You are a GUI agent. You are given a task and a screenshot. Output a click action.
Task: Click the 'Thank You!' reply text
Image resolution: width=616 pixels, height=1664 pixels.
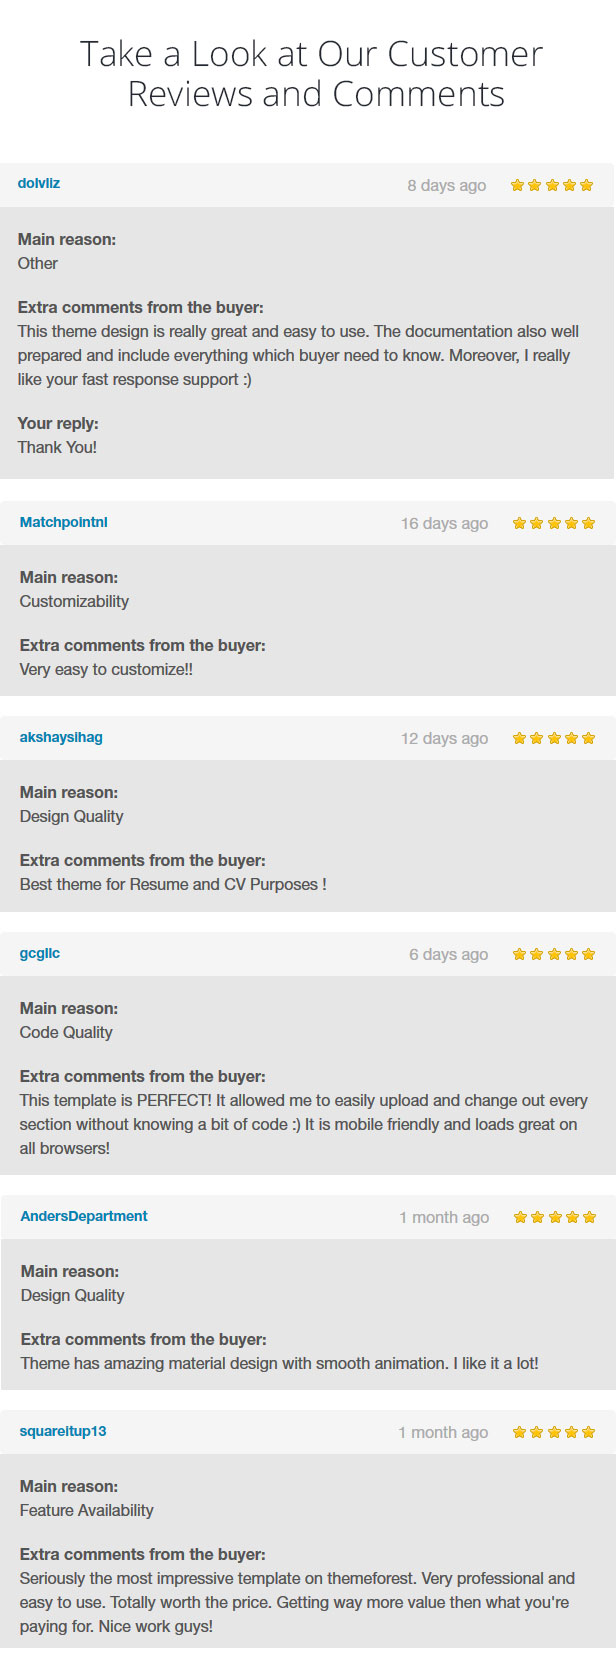coord(57,447)
